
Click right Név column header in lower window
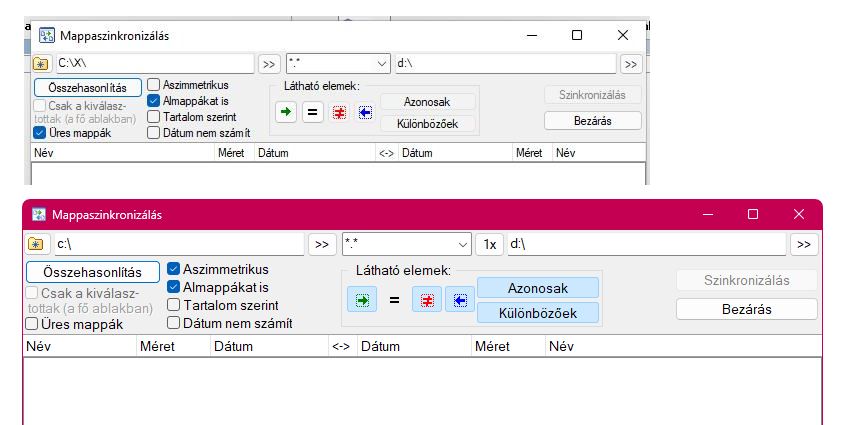coord(683,346)
